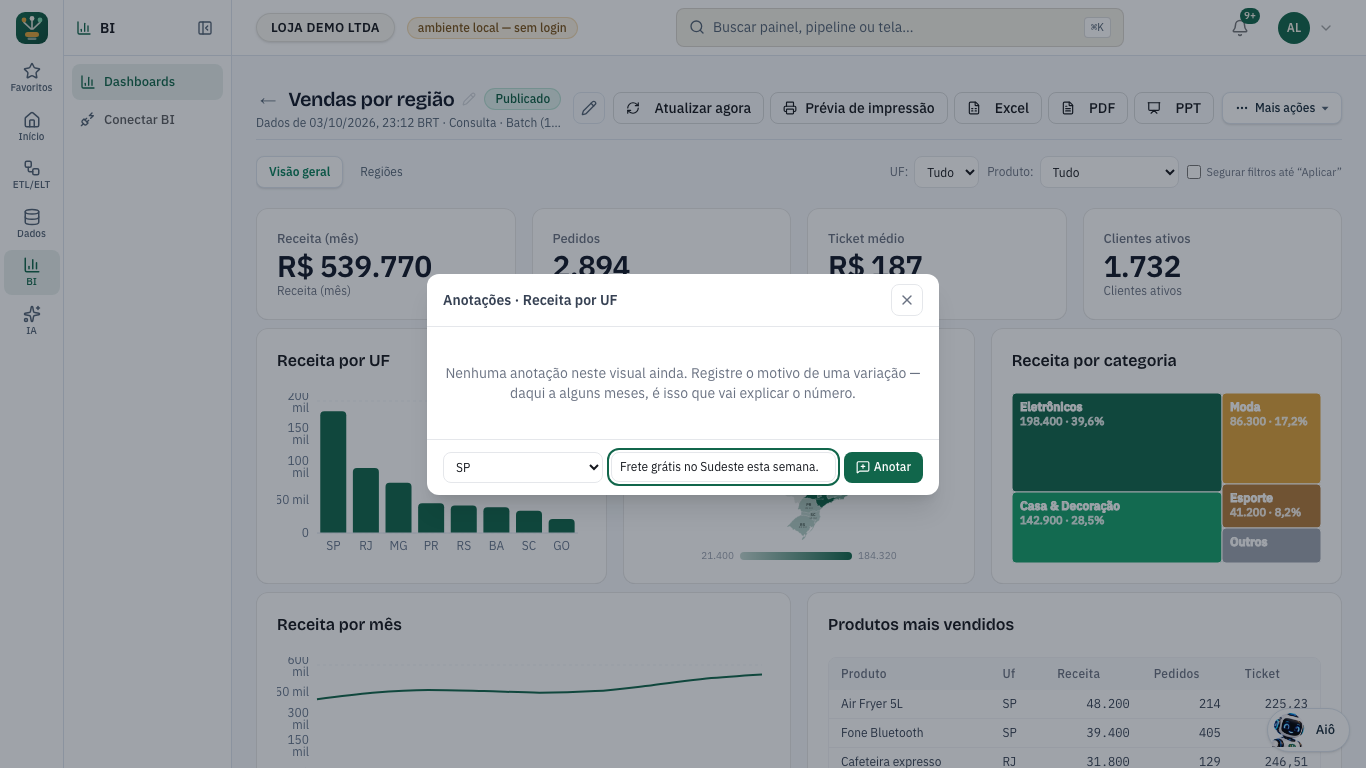The width and height of the screenshot is (1366, 768).
Task: Click Atualizar agora
Action: click(688, 108)
